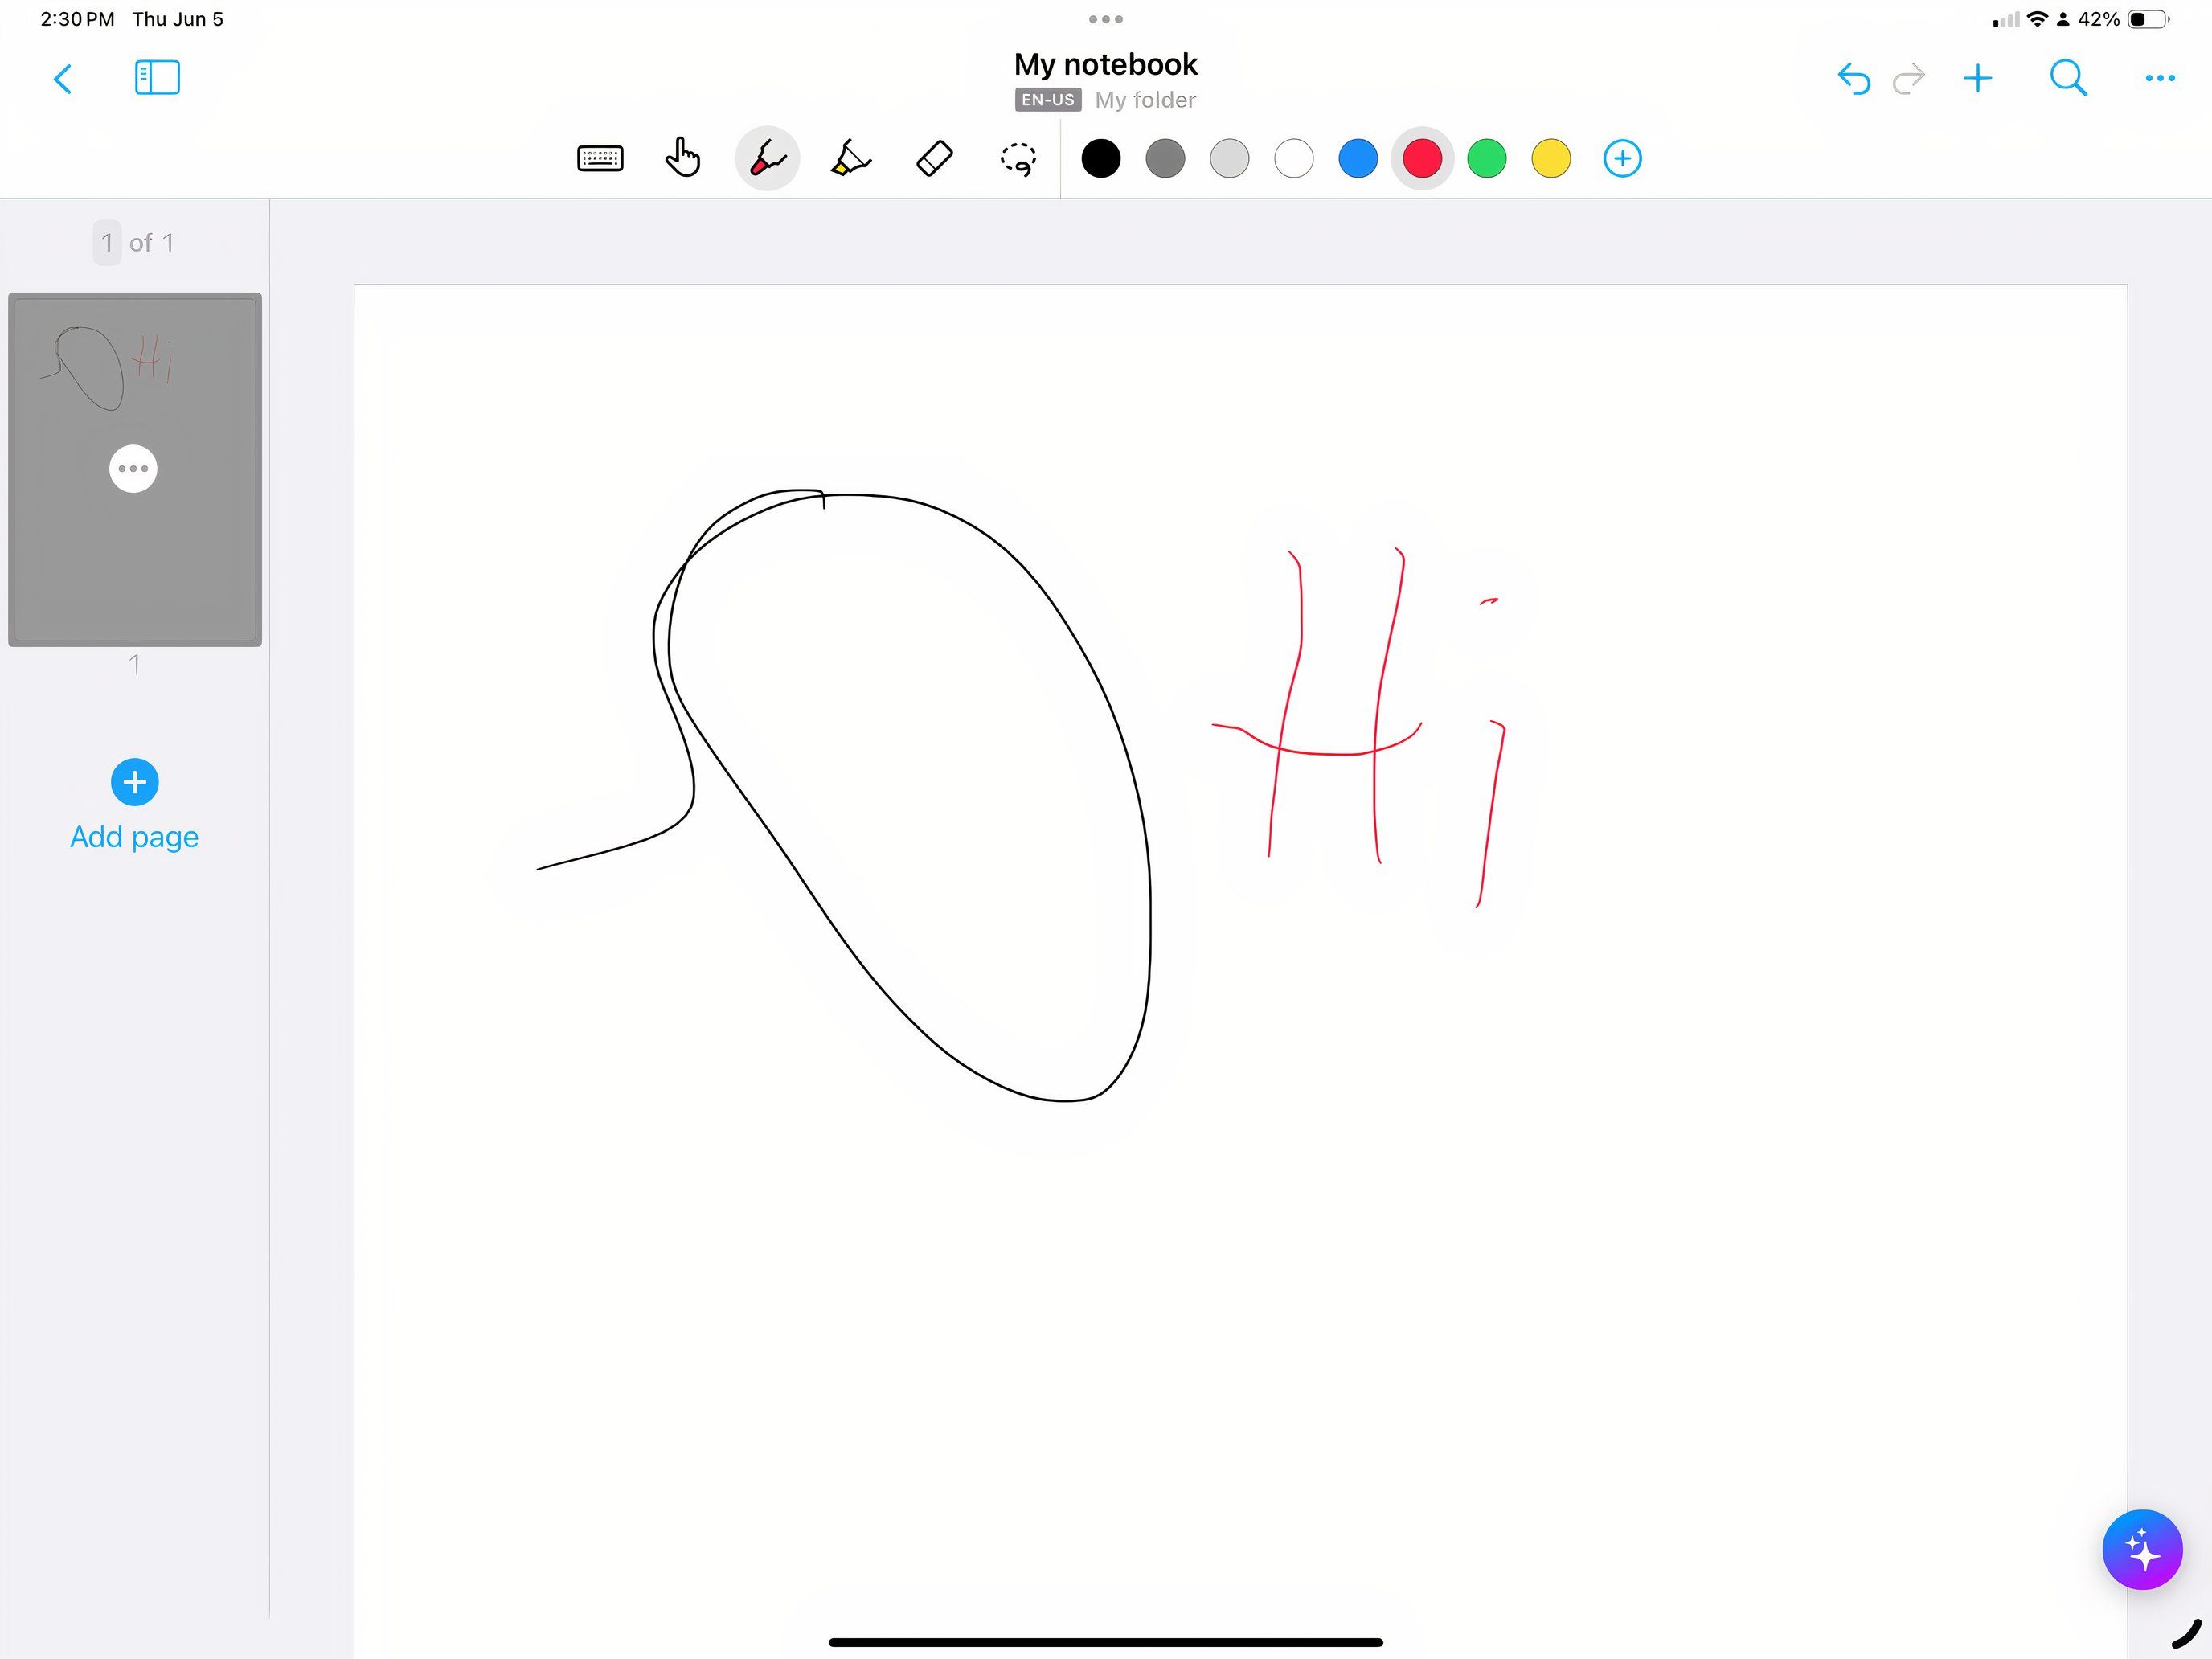Open the search tool
Viewport: 2212px width, 1659px height.
click(x=2068, y=78)
